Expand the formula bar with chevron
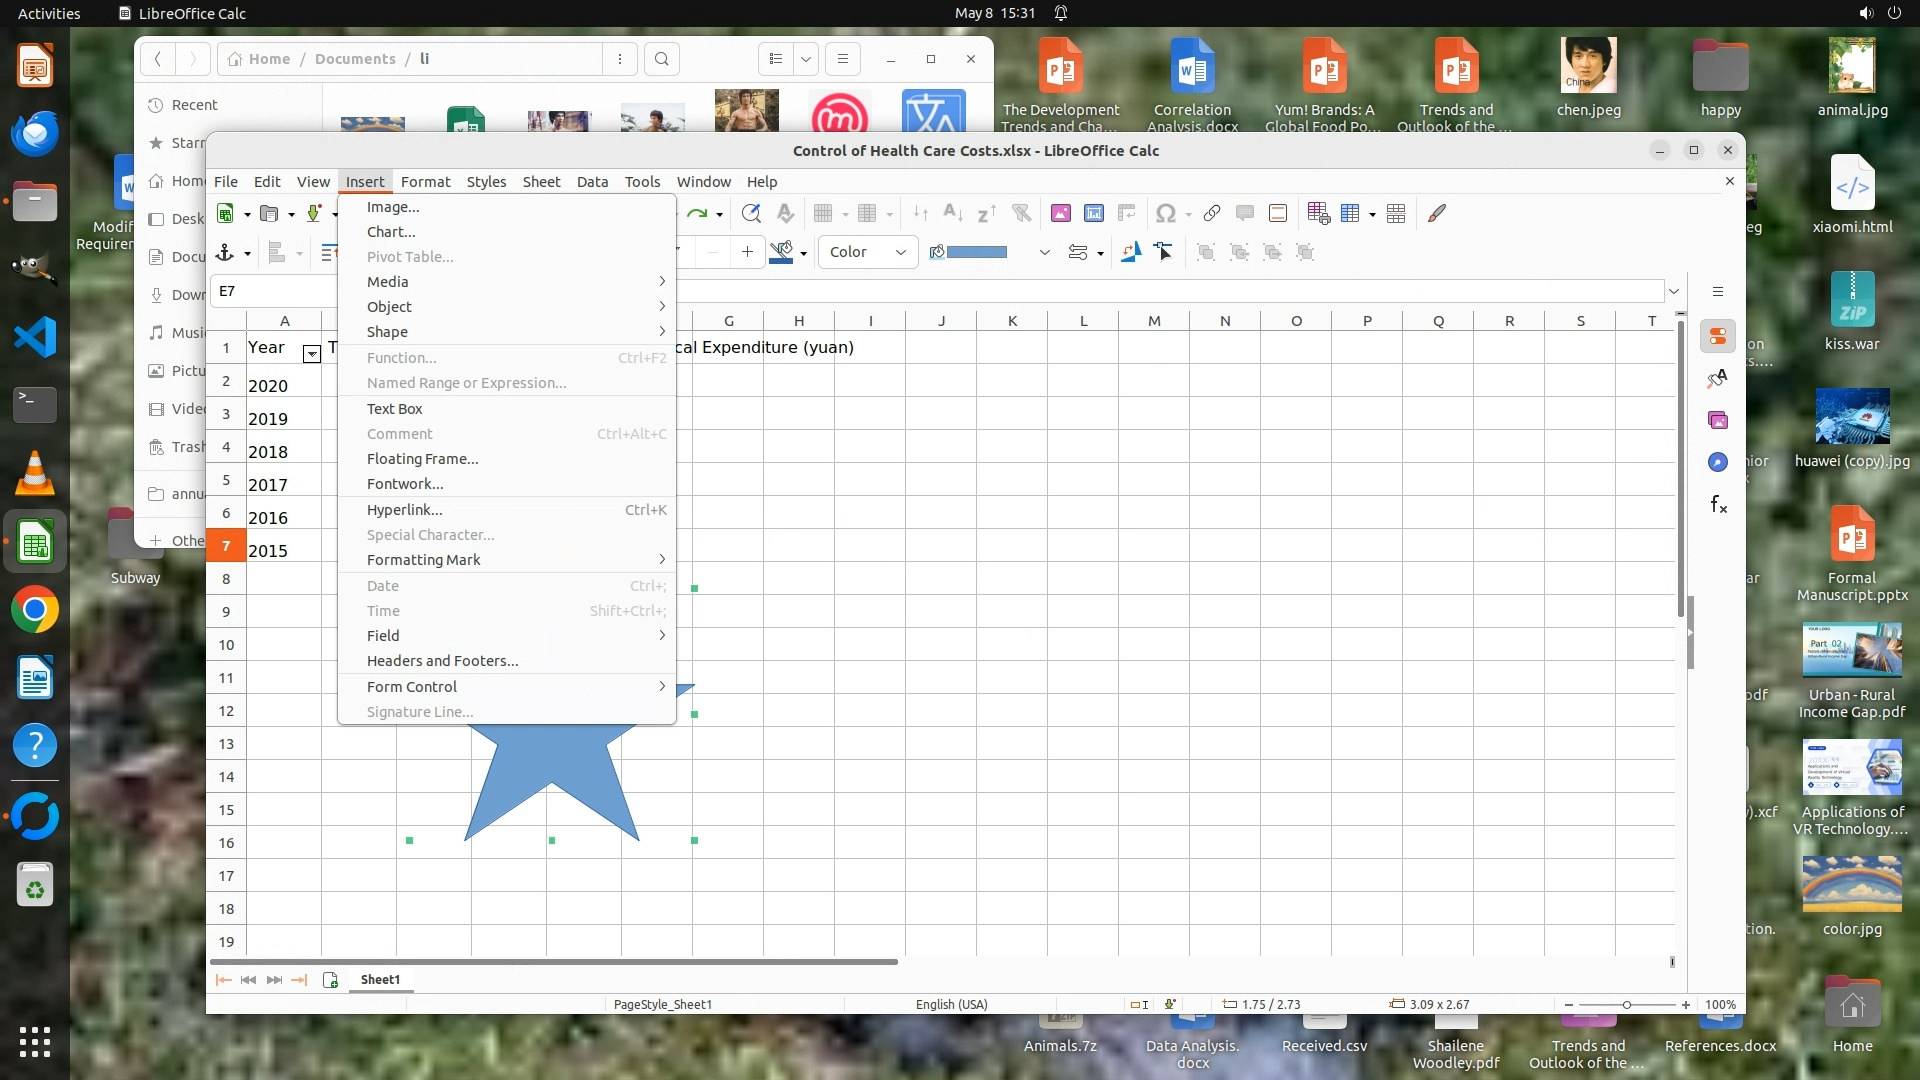Viewport: 1920px width, 1080px height. pos(1674,291)
